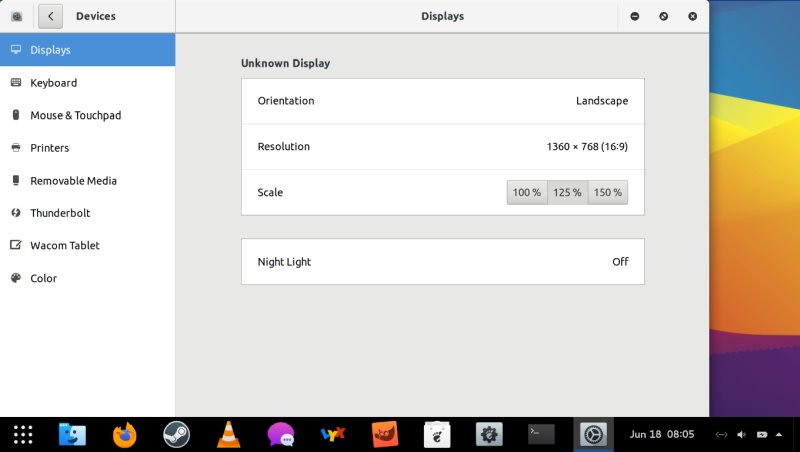Select the Displays sidebar item
The width and height of the screenshot is (800, 452).
(50, 50)
